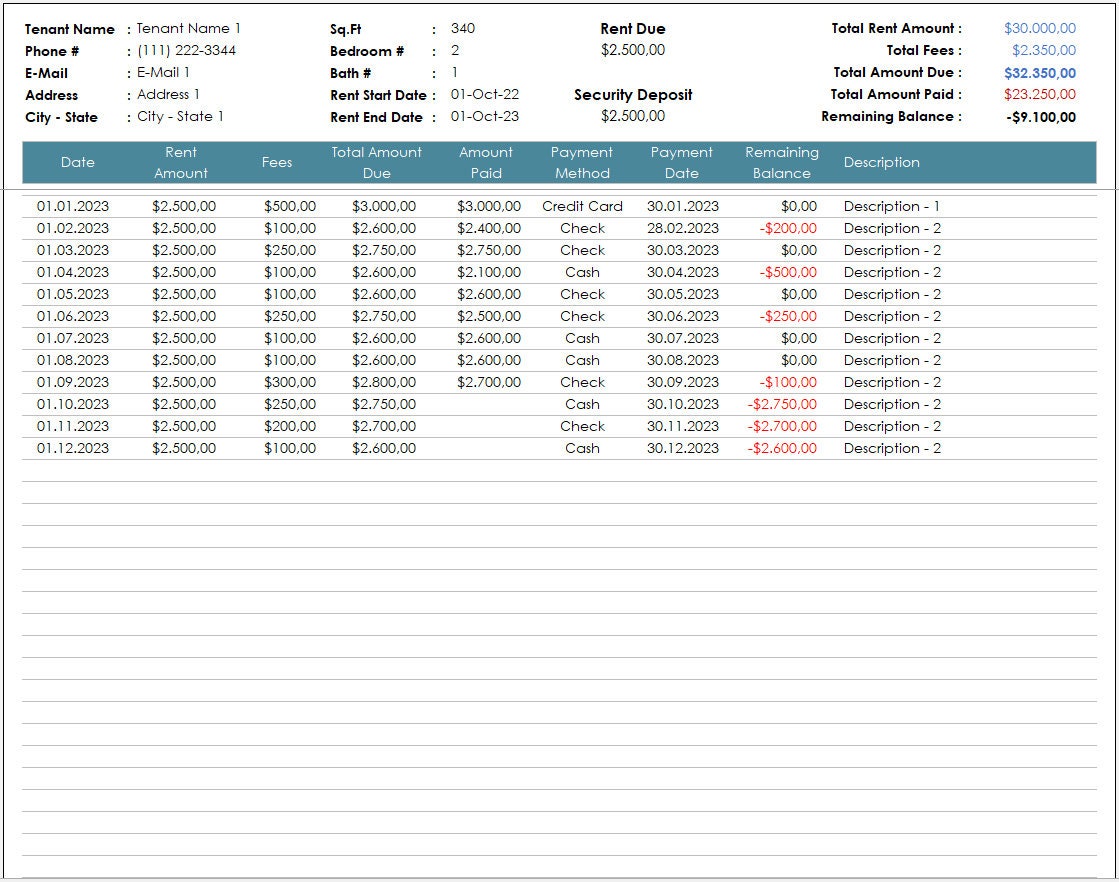
Task: Click Total Rent Amount value $30.000,00
Action: [1040, 29]
